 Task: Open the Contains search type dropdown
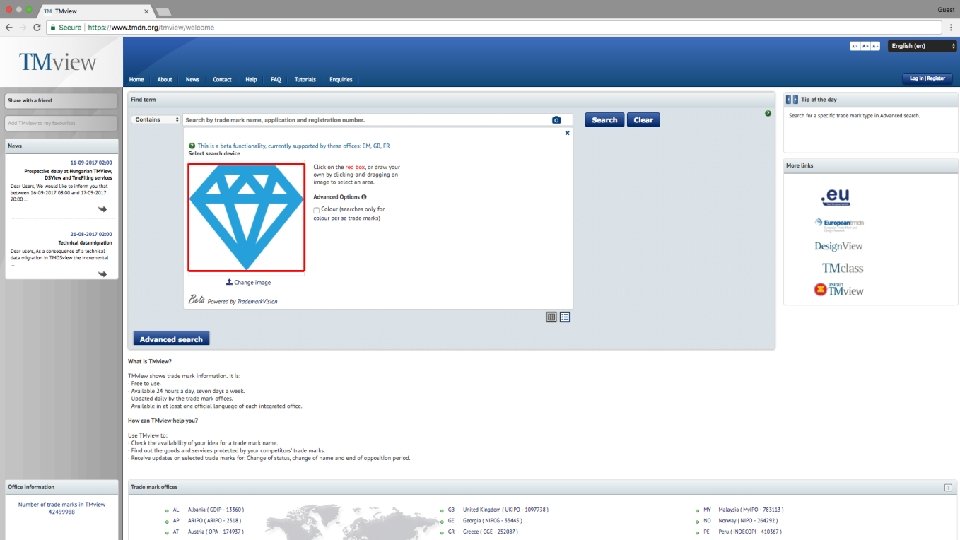point(156,120)
